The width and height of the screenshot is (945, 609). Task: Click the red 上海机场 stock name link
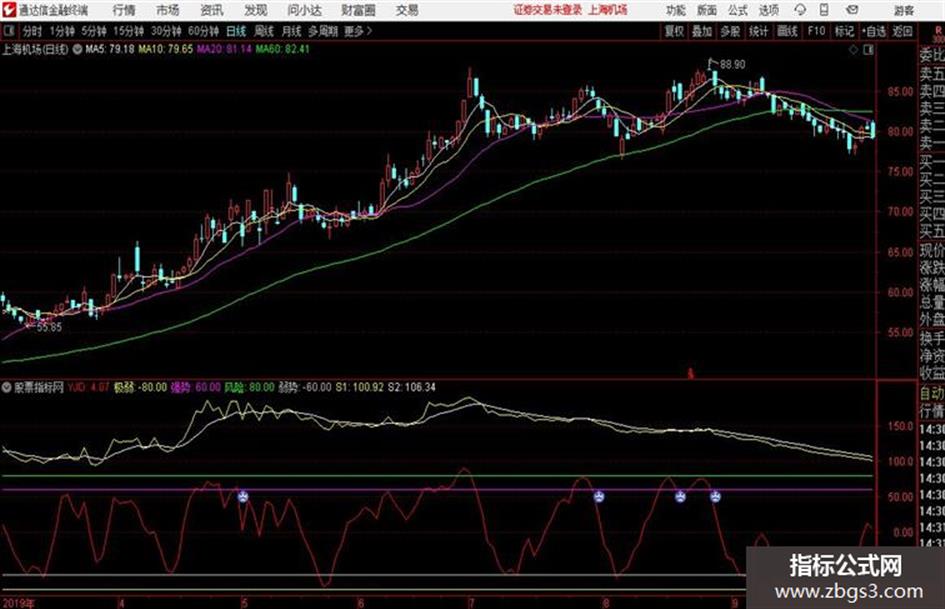pos(607,10)
